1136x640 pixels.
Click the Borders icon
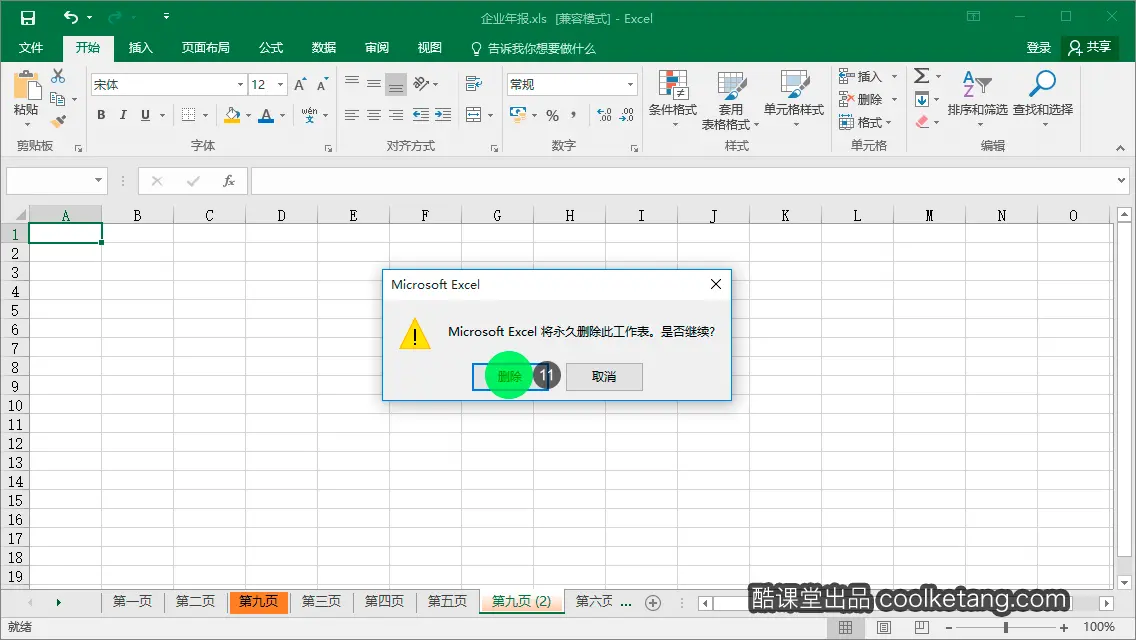pyautogui.click(x=188, y=115)
